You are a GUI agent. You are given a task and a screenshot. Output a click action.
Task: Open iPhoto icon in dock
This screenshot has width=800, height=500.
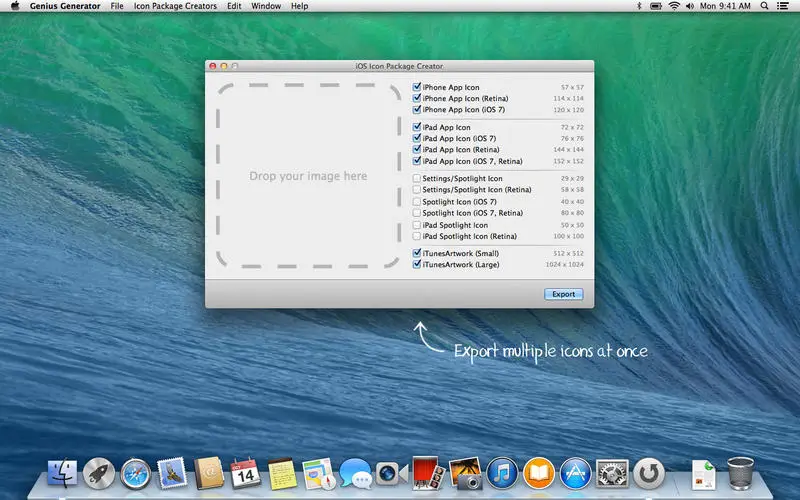point(465,473)
